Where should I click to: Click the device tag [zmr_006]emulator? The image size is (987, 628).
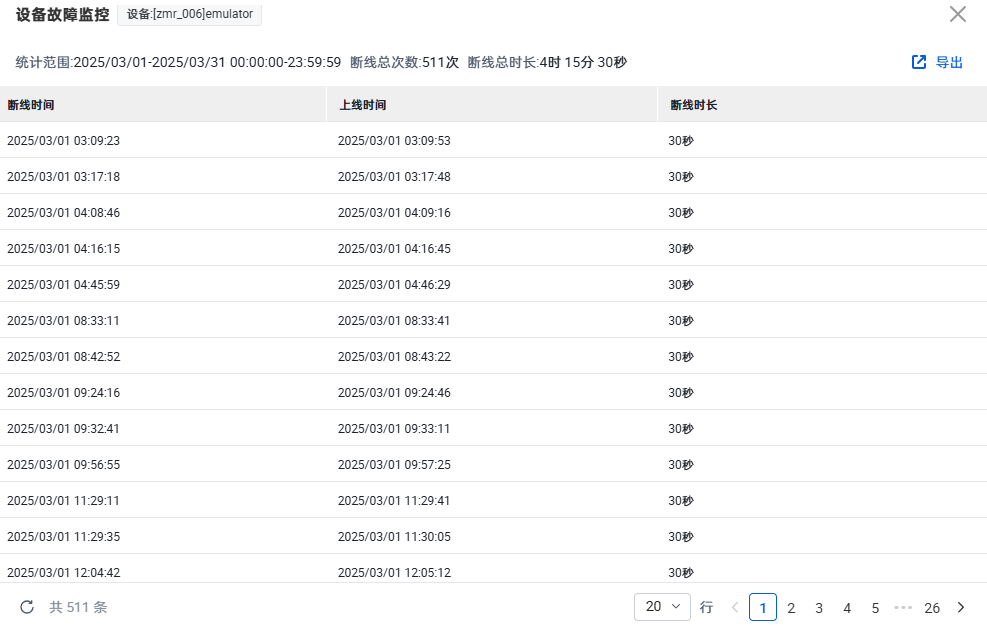coord(189,14)
